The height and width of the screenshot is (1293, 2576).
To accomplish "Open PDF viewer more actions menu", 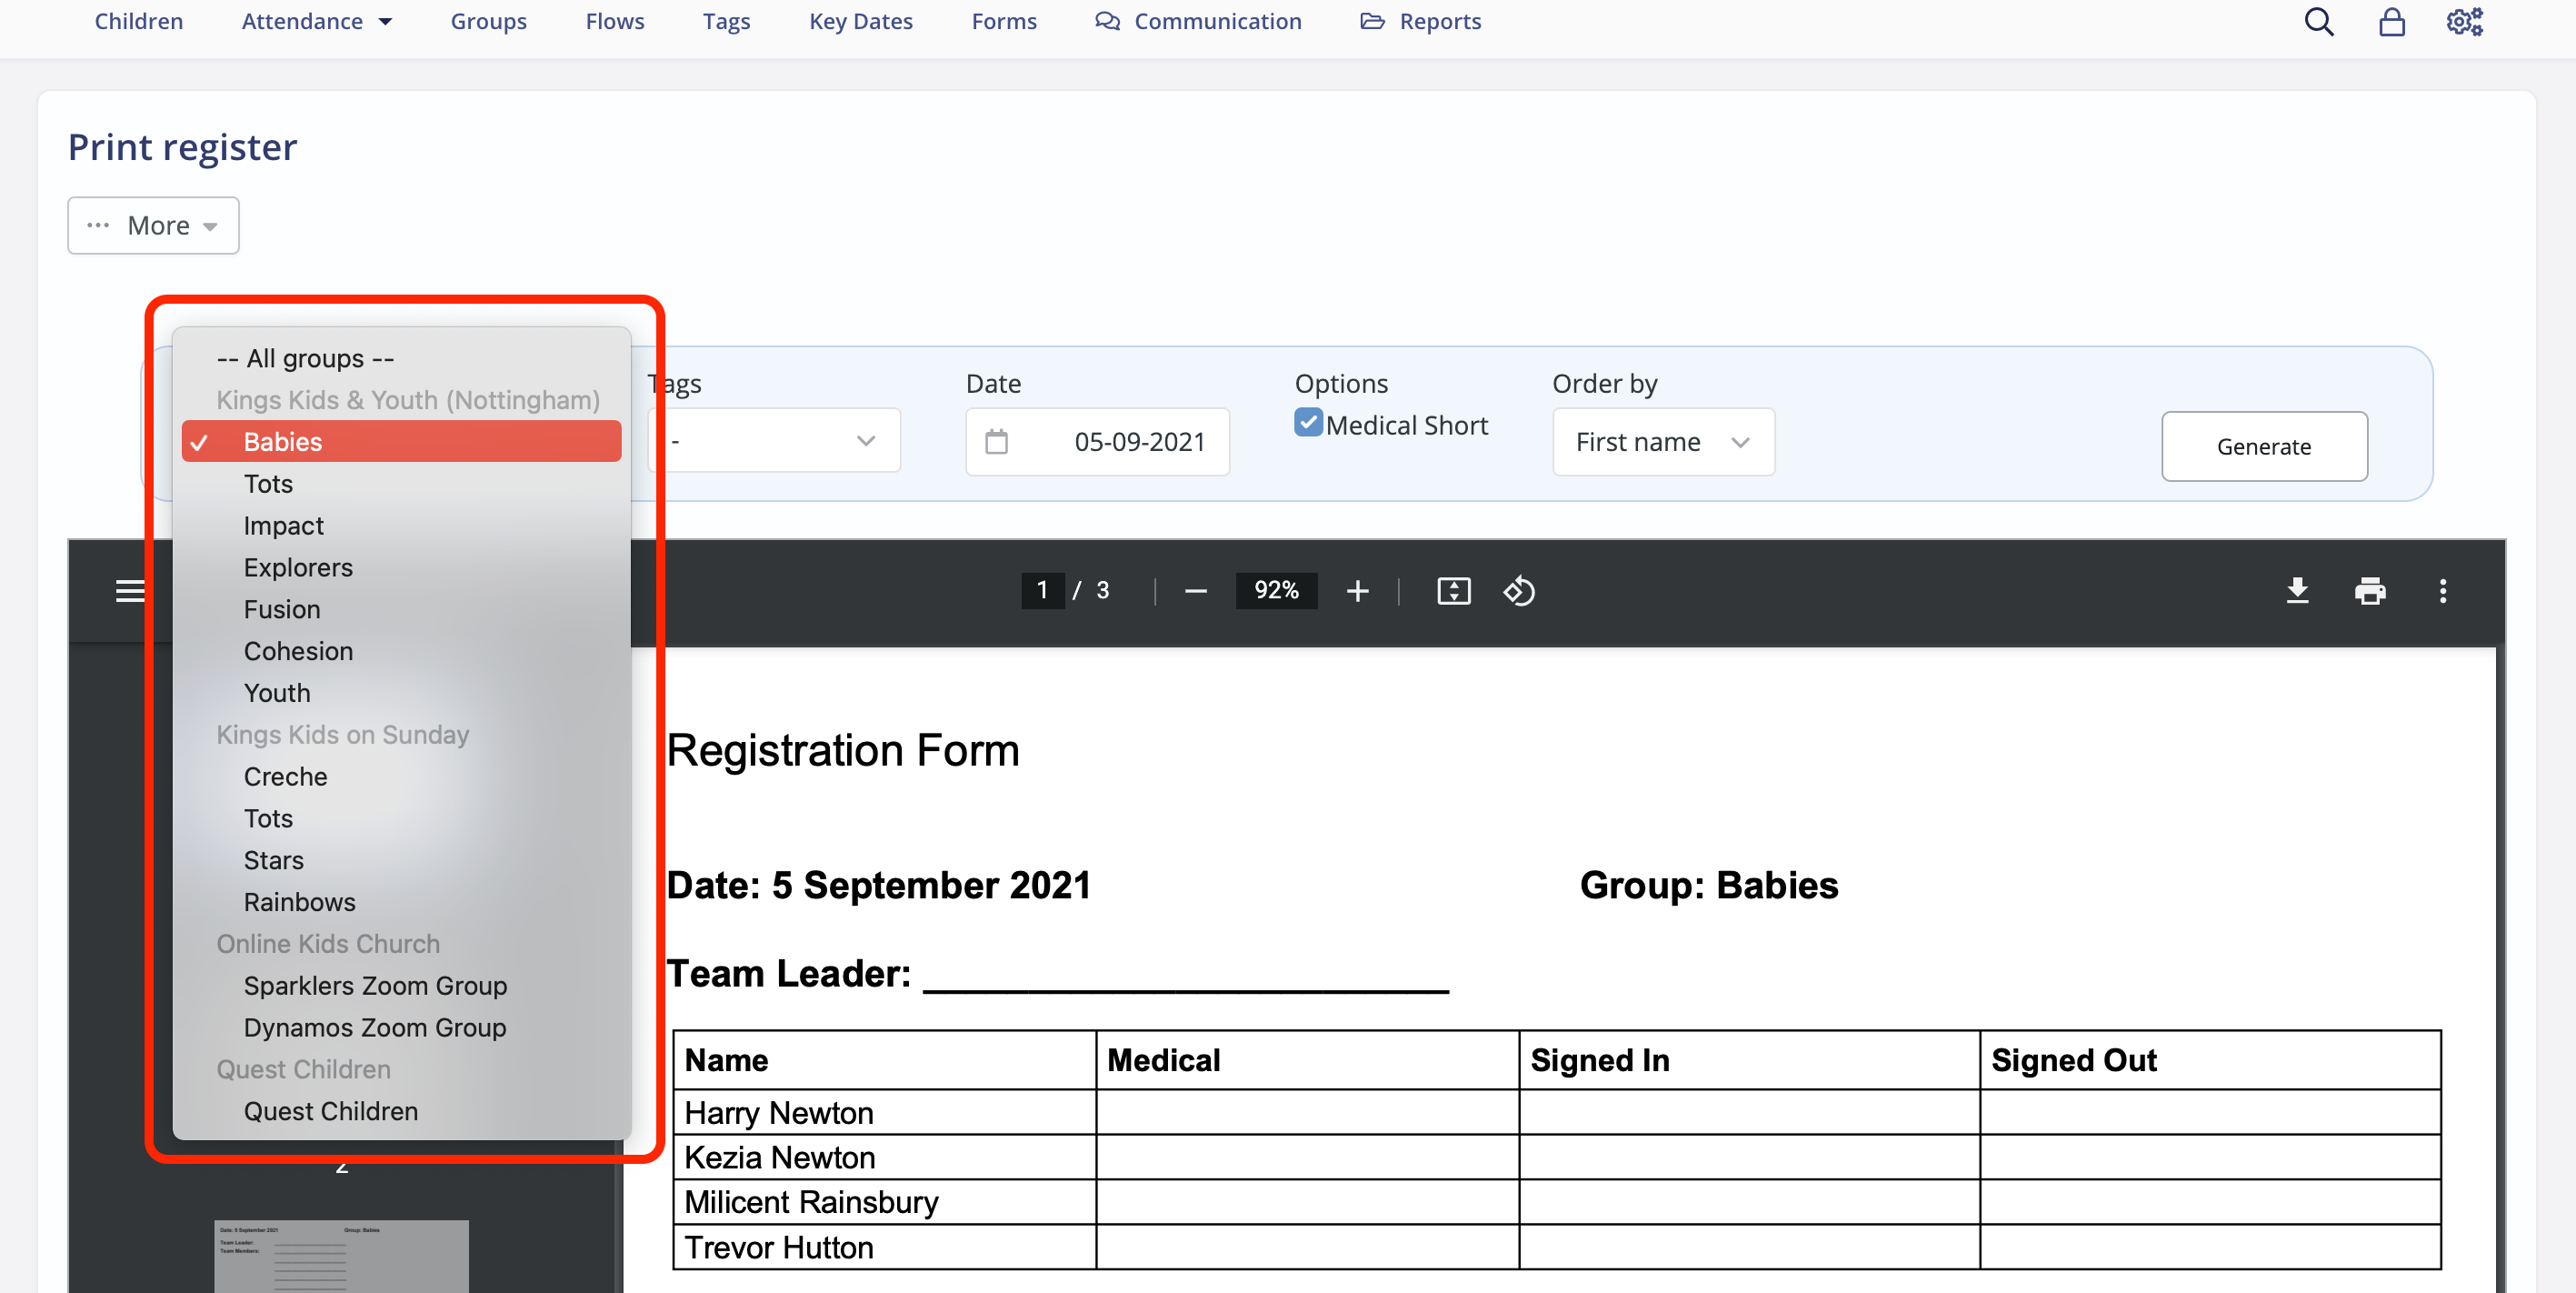I will [2442, 590].
